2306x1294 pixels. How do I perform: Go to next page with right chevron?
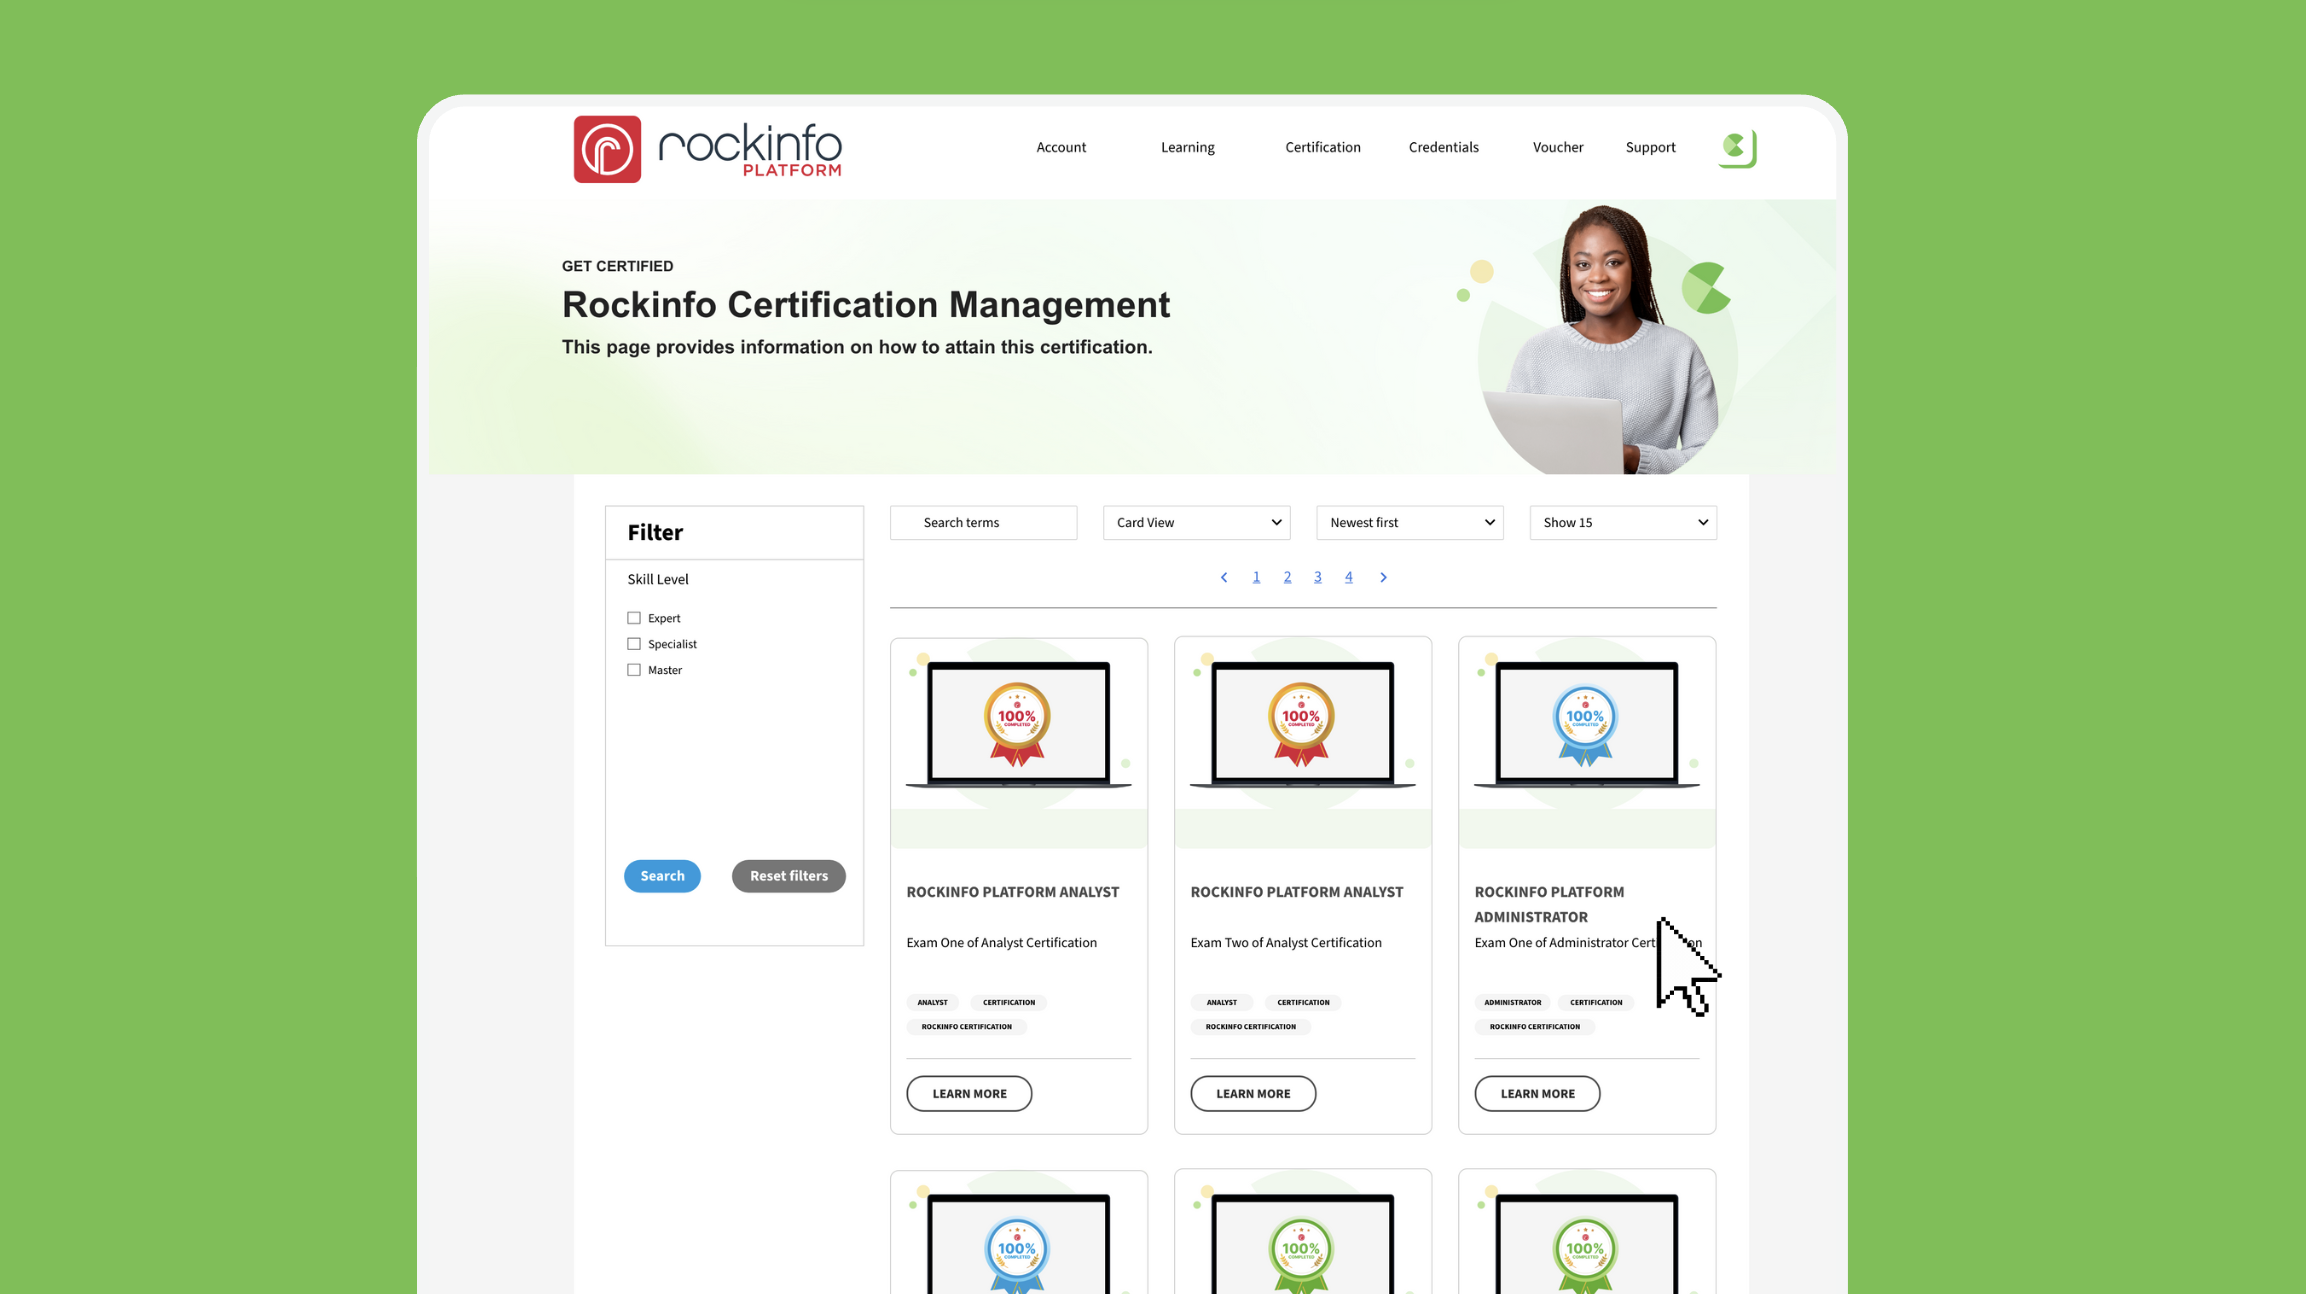[1383, 577]
